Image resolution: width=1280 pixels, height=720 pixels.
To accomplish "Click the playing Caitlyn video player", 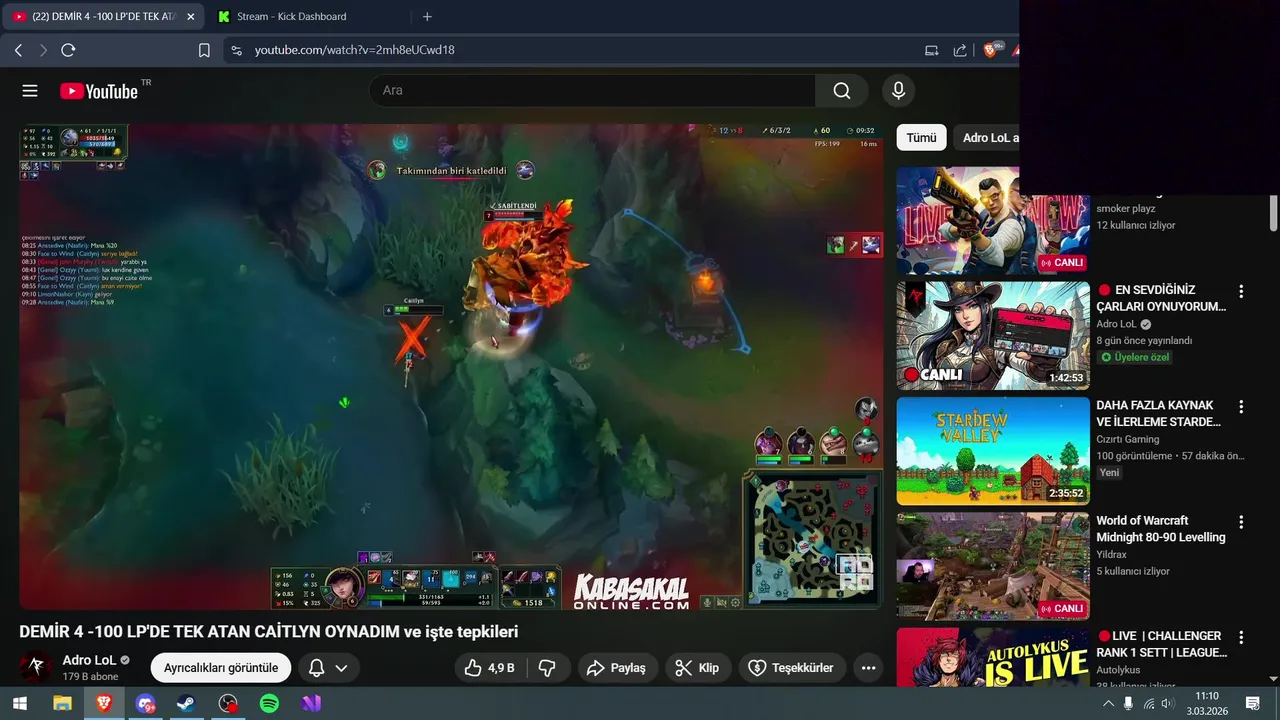I will click(451, 367).
